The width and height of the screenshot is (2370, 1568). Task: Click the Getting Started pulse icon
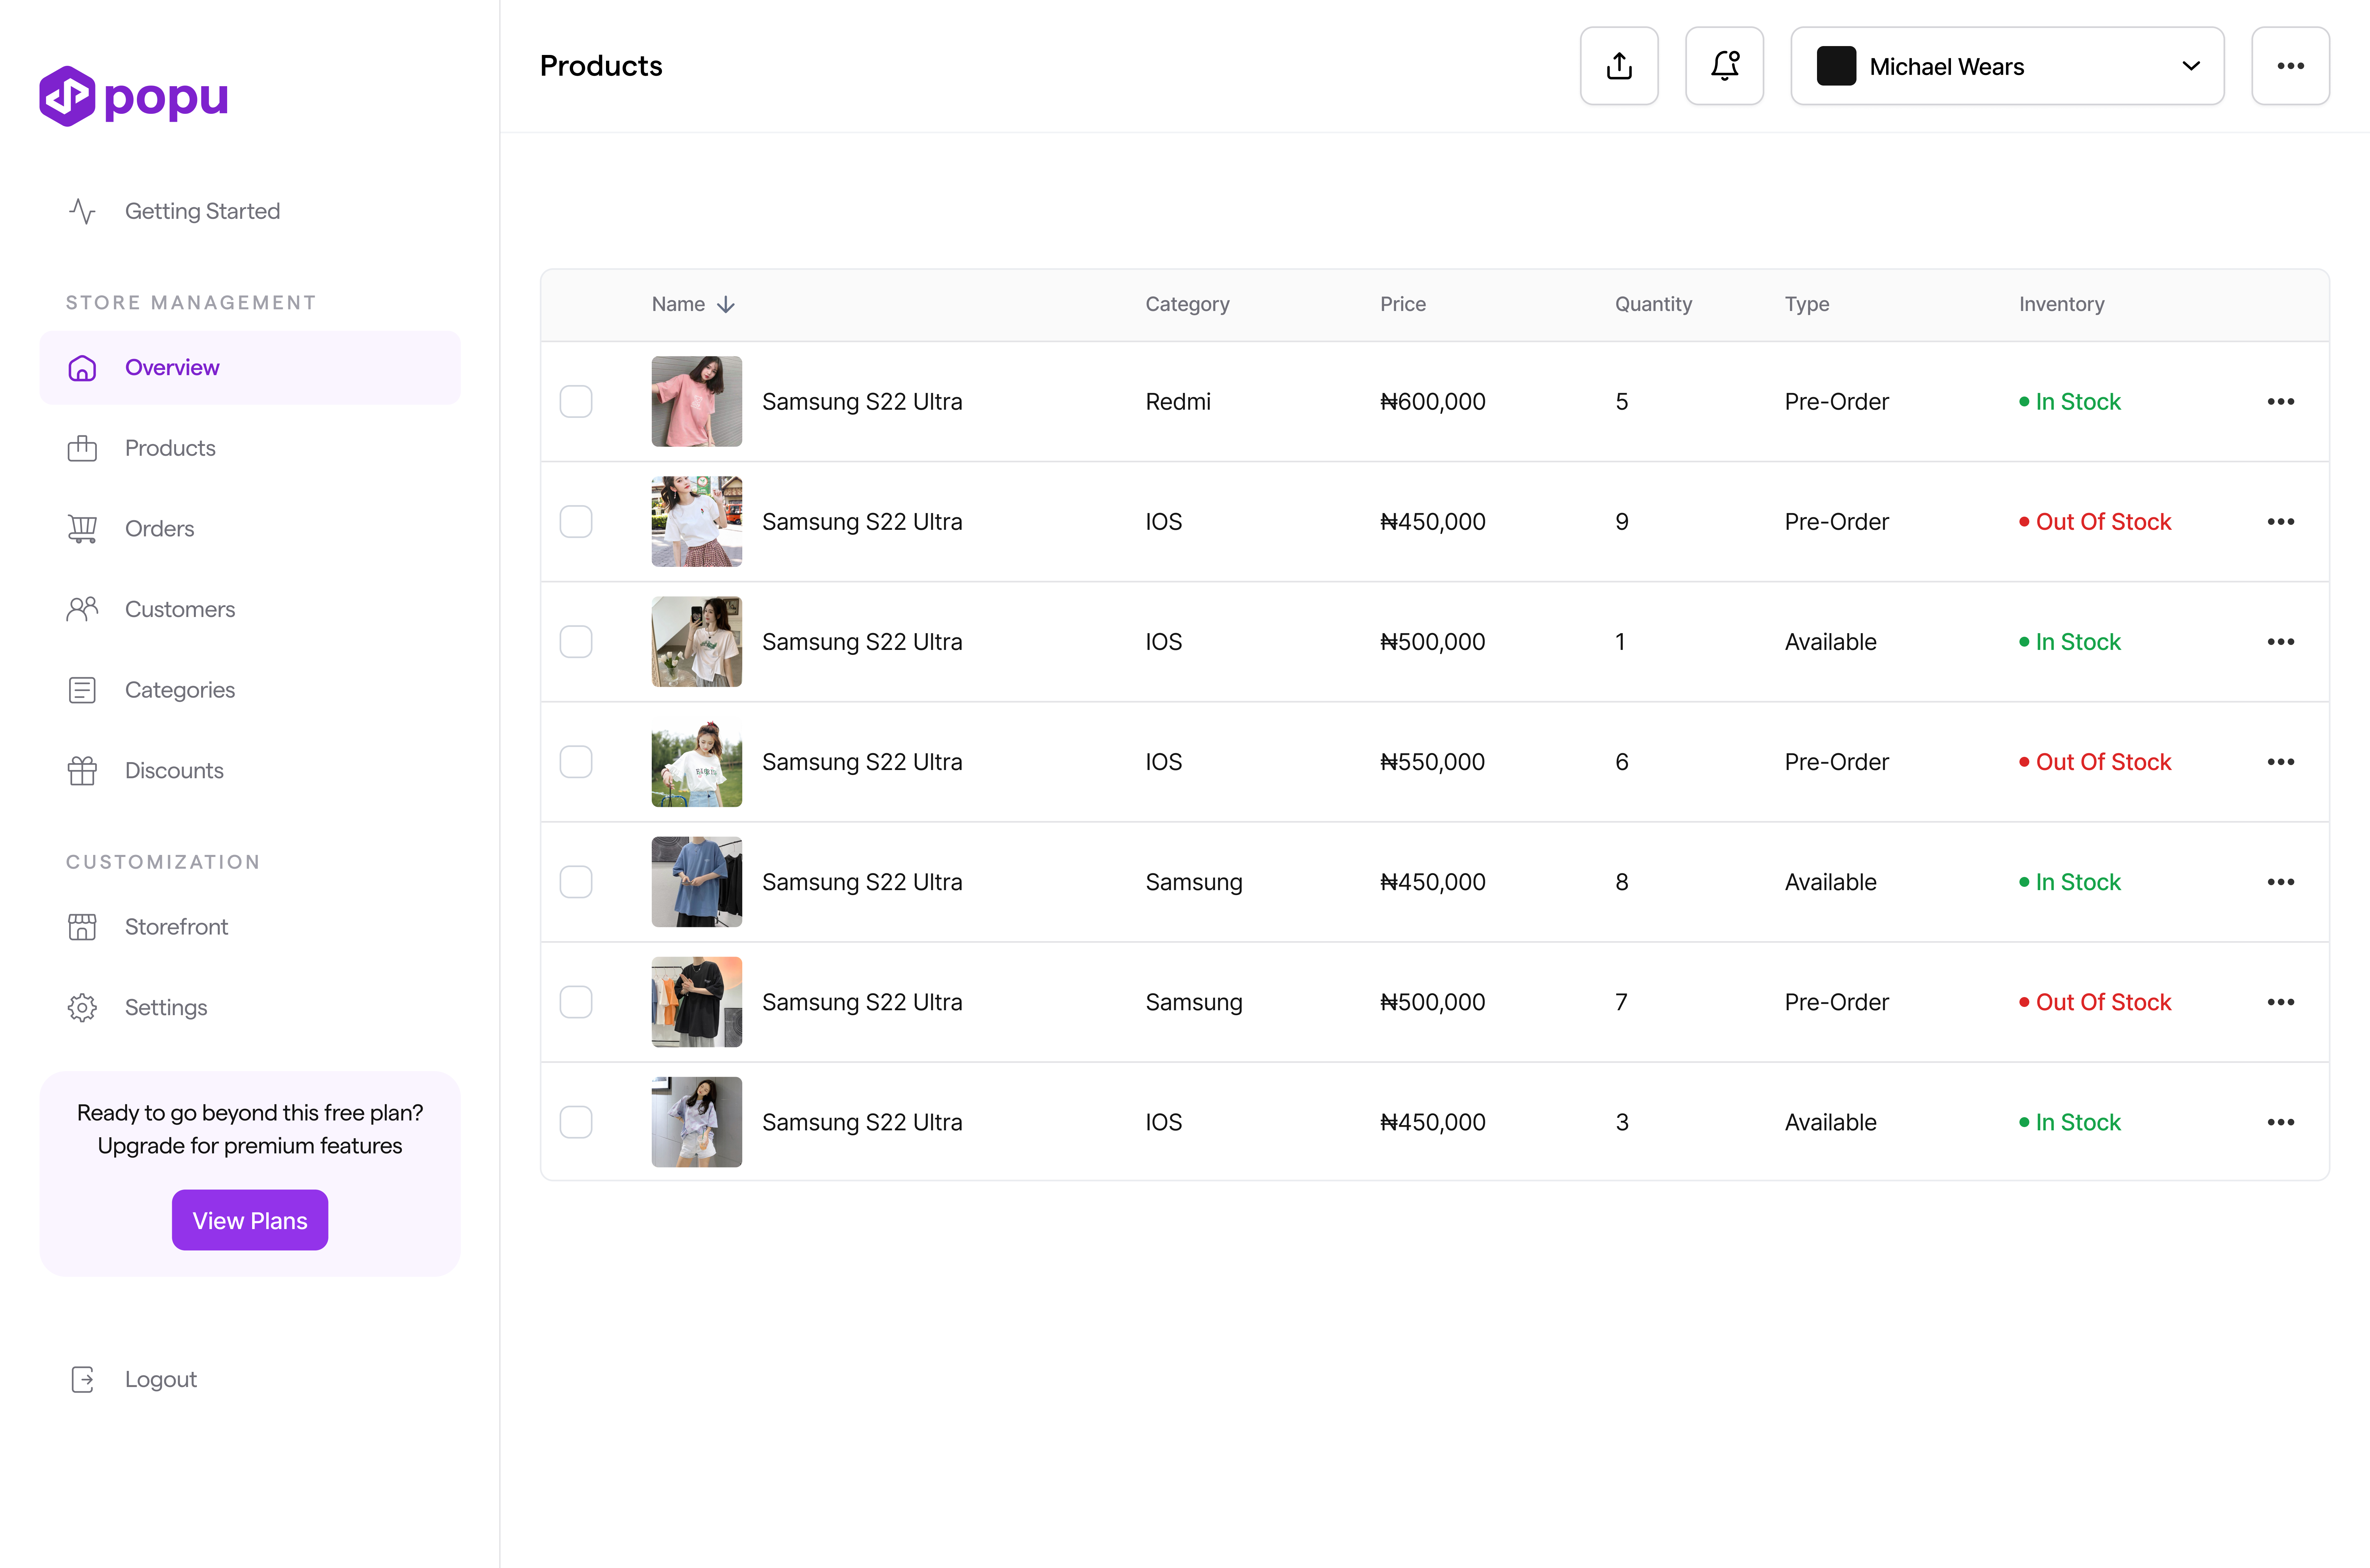coord(82,211)
